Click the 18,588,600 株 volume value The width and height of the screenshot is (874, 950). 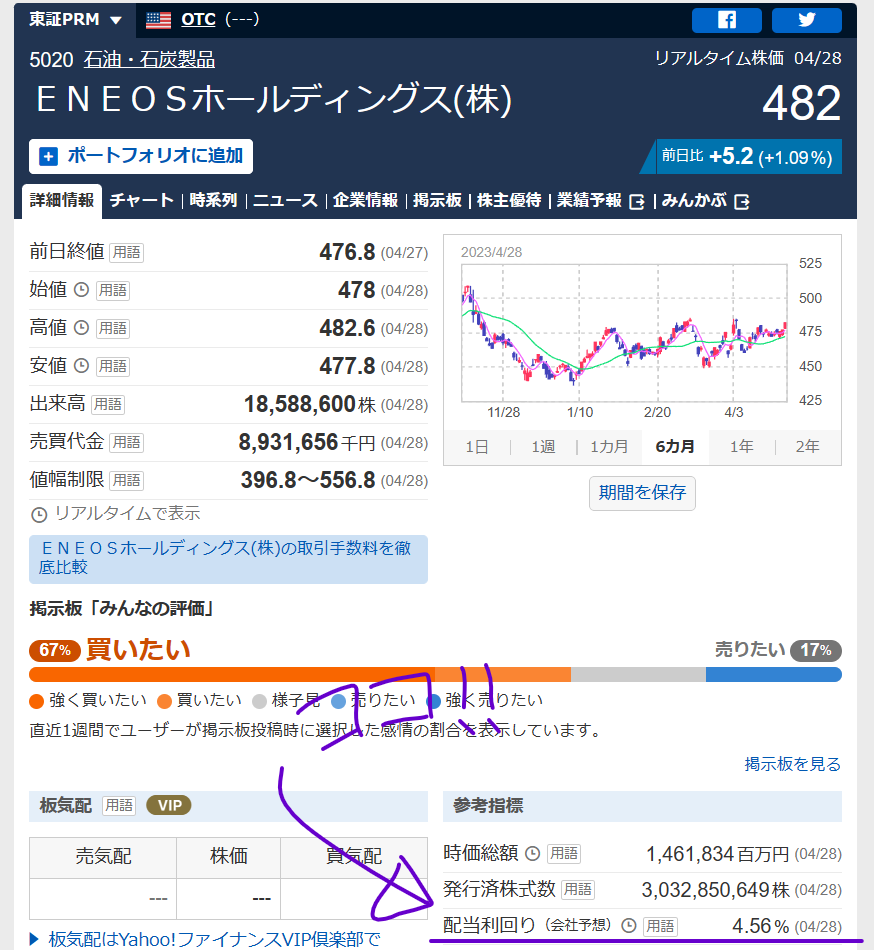pyautogui.click(x=310, y=404)
